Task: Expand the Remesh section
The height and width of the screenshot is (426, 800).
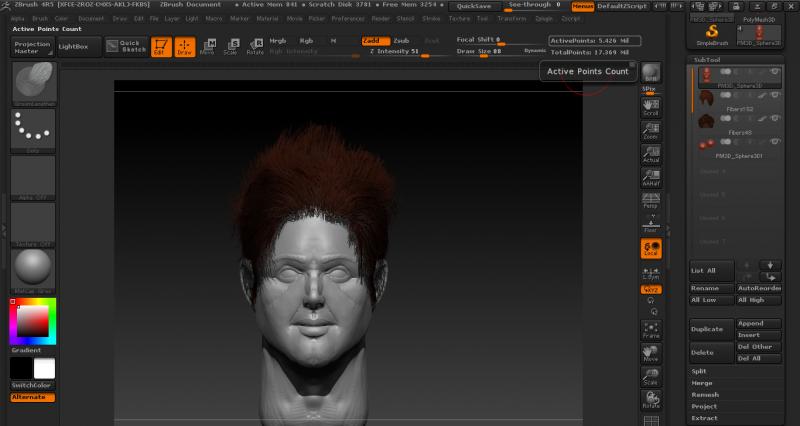Action: tap(704, 394)
